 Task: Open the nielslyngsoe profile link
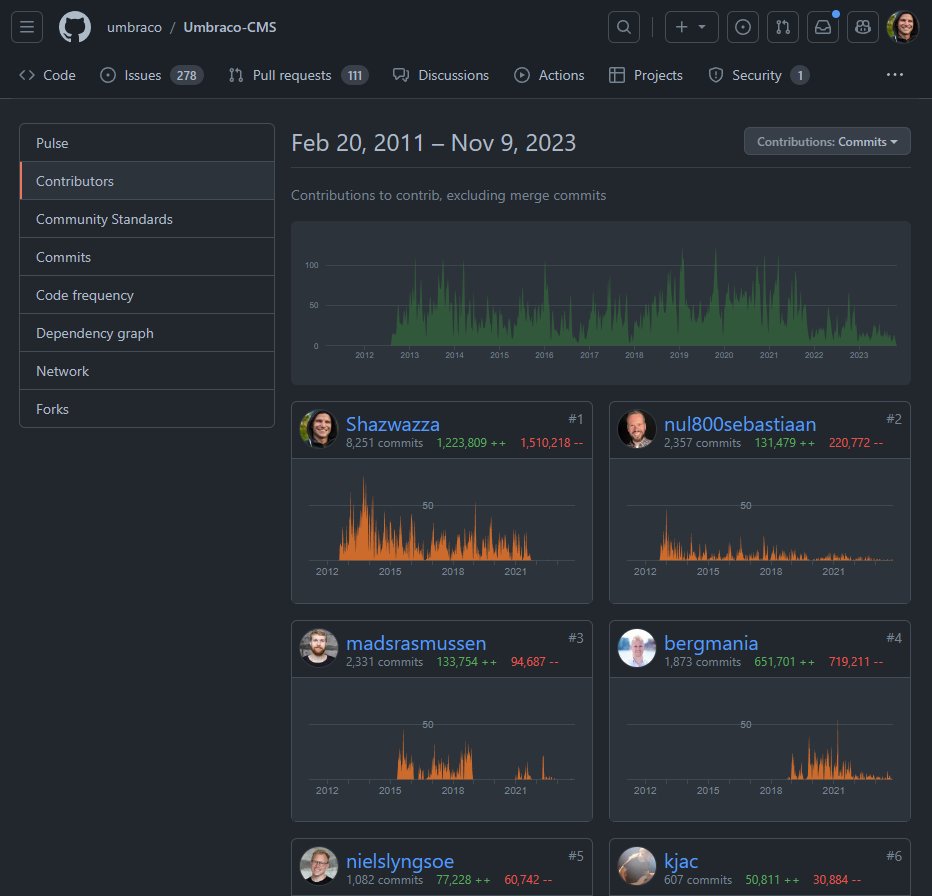399,861
